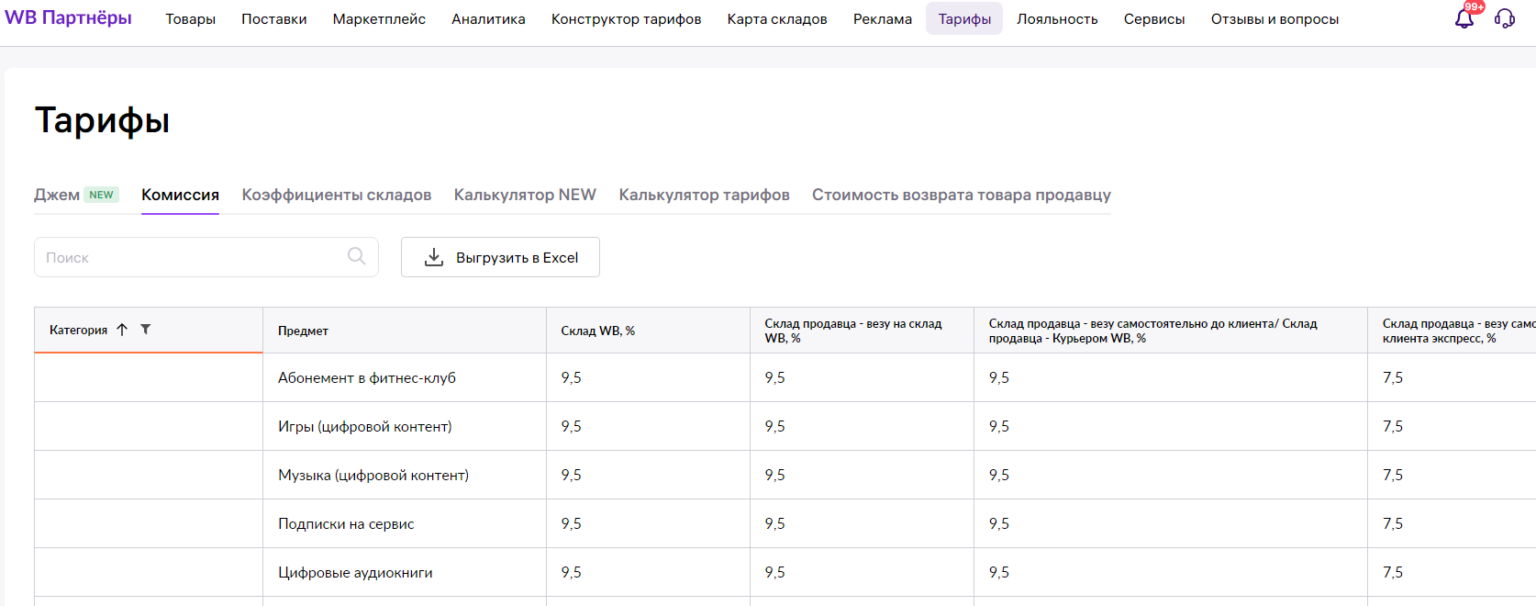This screenshot has height=606, width=1536.
Task: Sort by Category using arrow icon
Action: click(122, 330)
